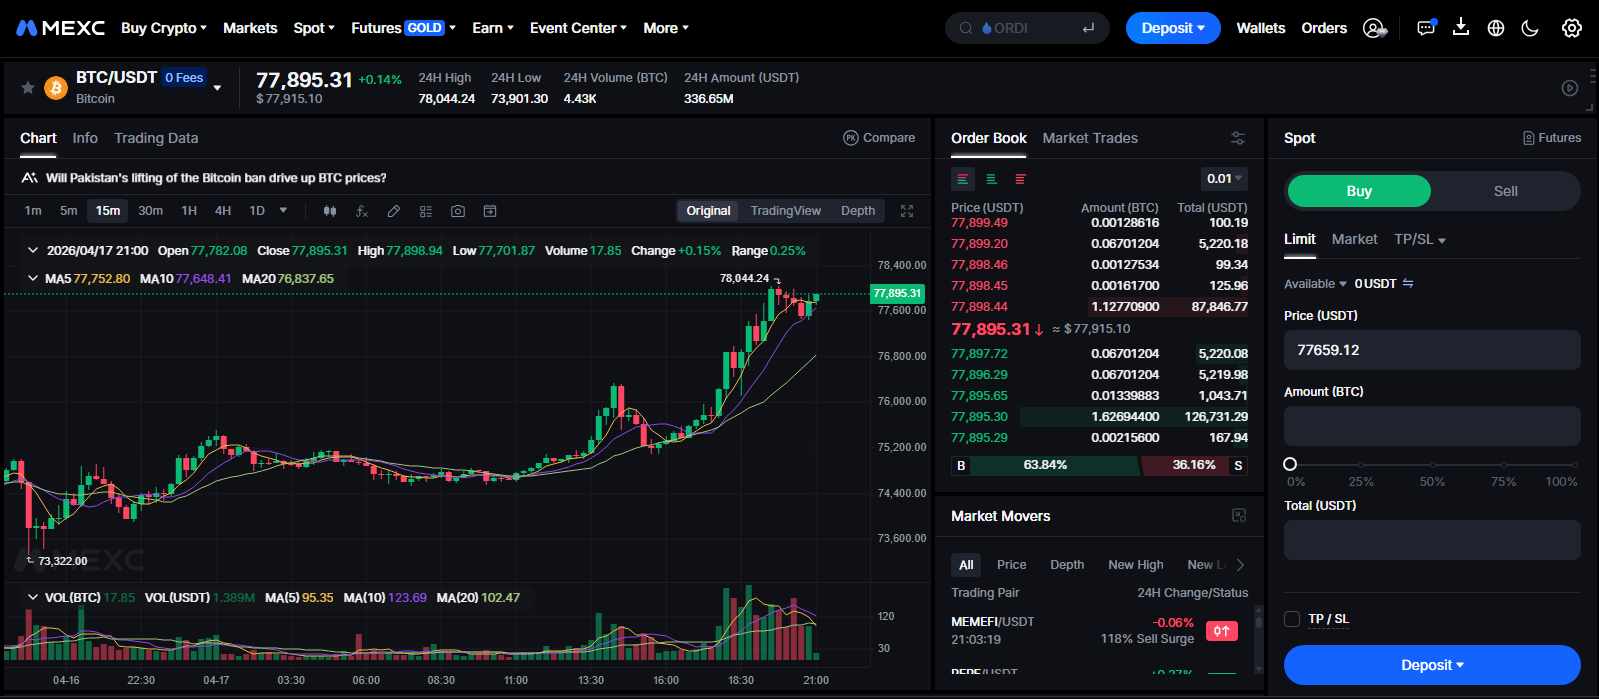
Task: Open the language globe icon
Action: [x=1496, y=28]
